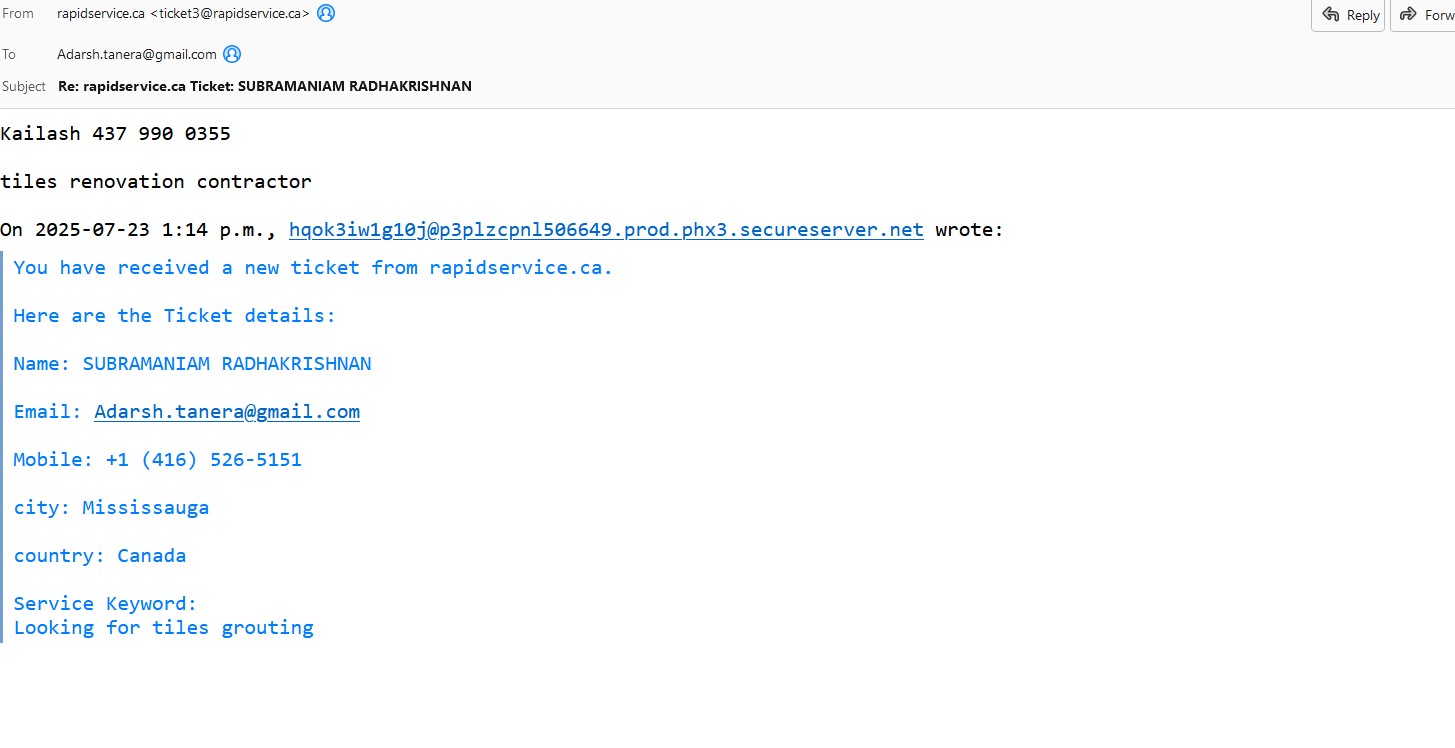
Task: Click 'You have received a new ticket' line
Action: tap(313, 268)
